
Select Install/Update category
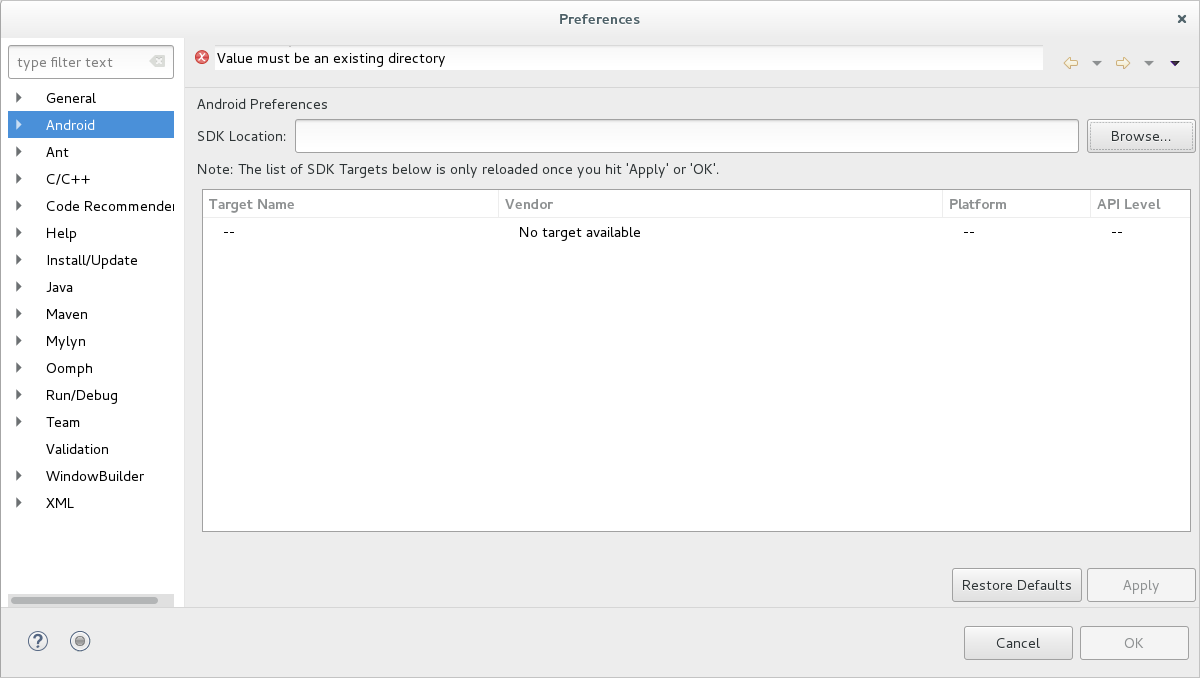point(92,260)
